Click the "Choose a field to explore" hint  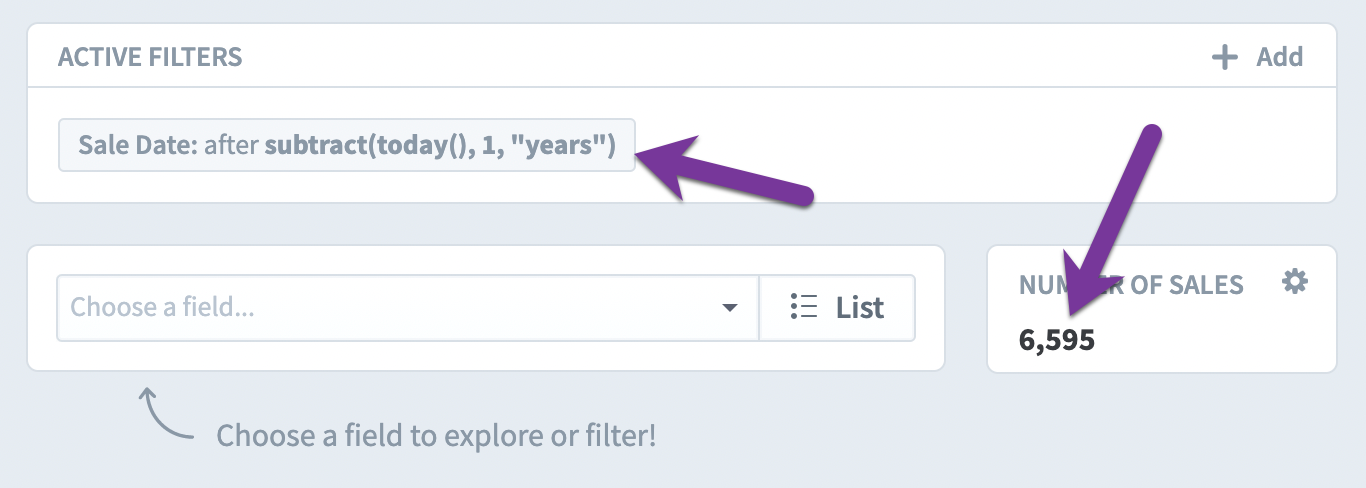click(436, 436)
